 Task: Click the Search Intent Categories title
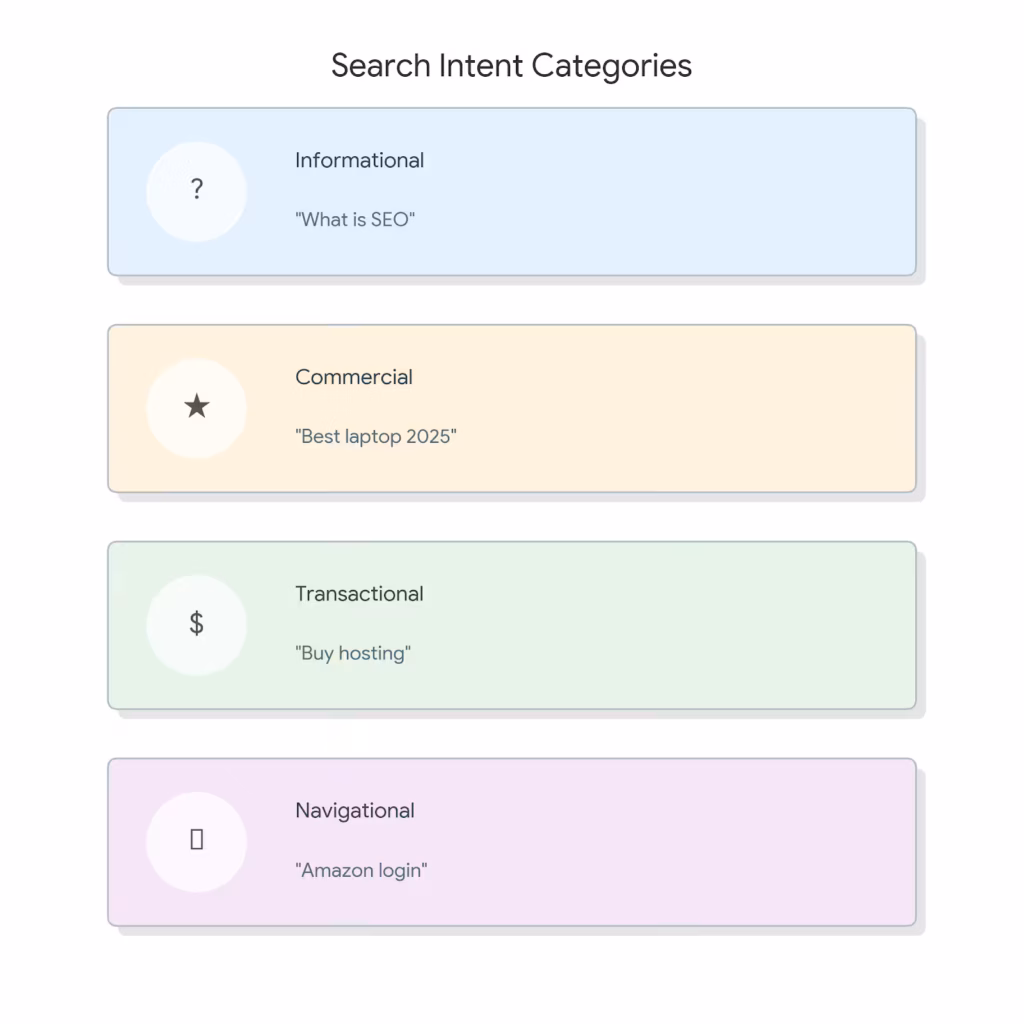[511, 66]
